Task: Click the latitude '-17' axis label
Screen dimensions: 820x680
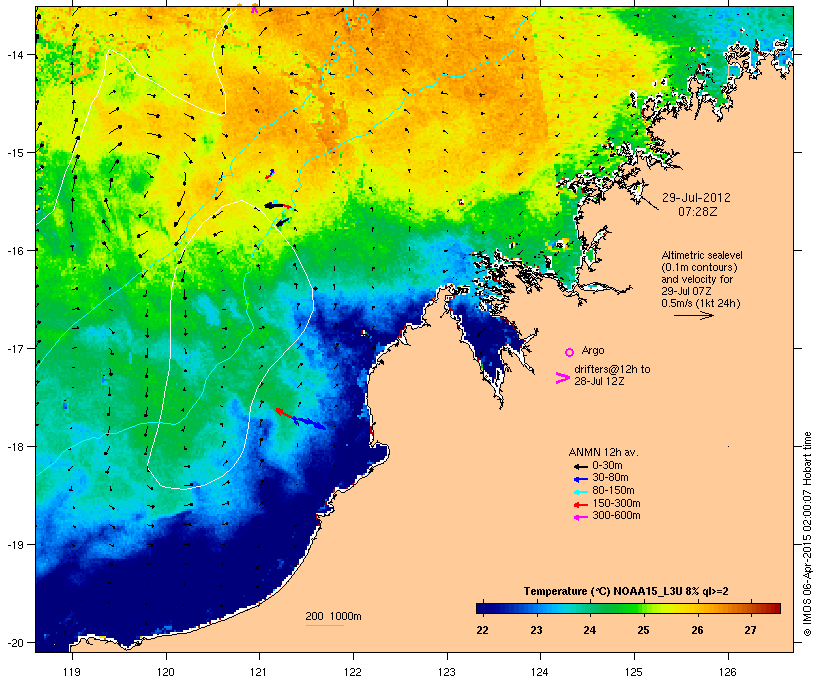Action: pos(14,348)
